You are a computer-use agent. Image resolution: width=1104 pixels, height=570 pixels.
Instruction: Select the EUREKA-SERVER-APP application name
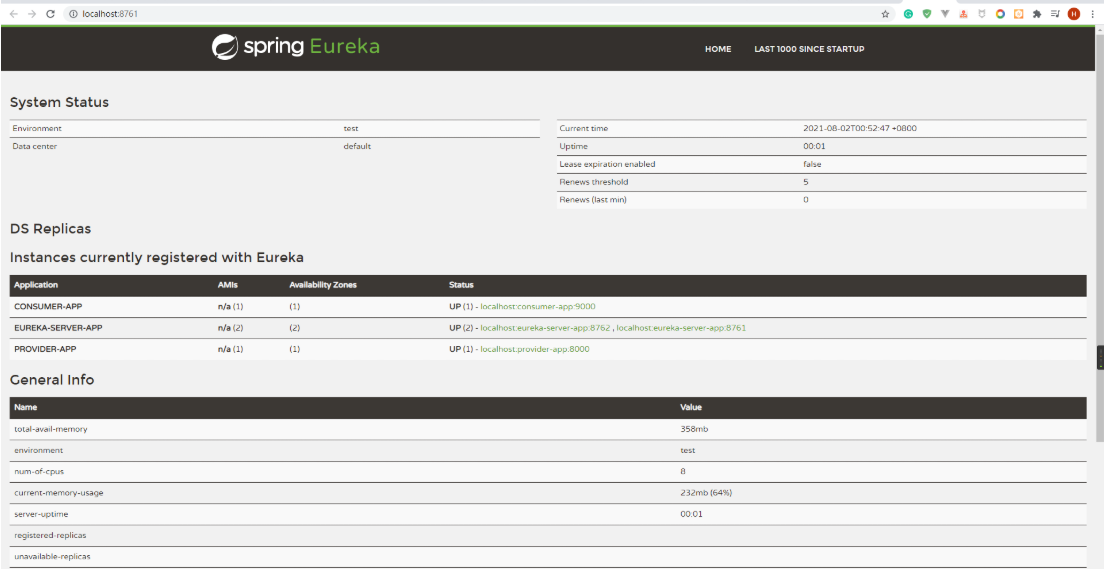(58, 328)
